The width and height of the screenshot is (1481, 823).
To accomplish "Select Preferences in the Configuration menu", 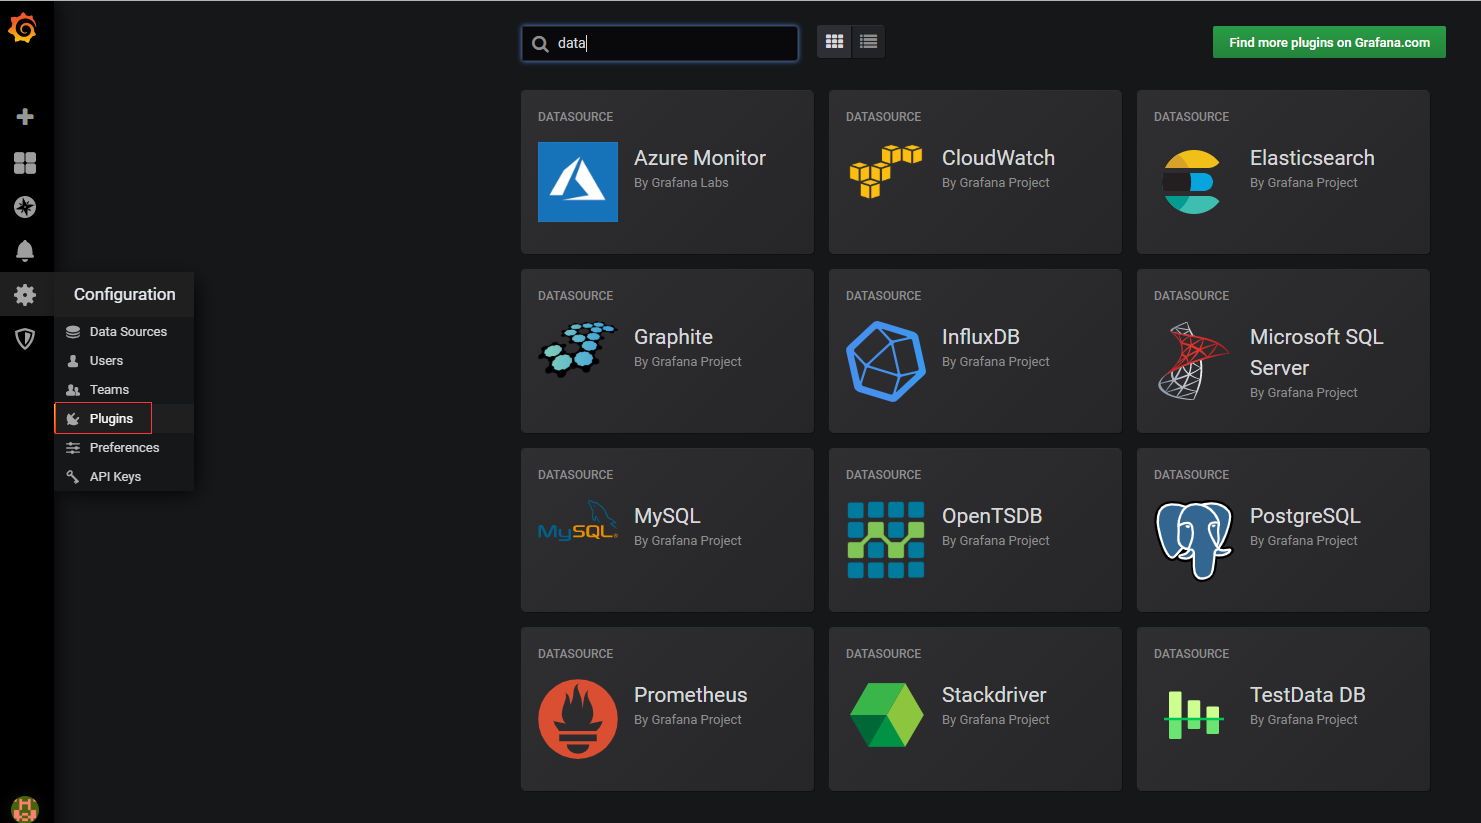I will pos(123,447).
